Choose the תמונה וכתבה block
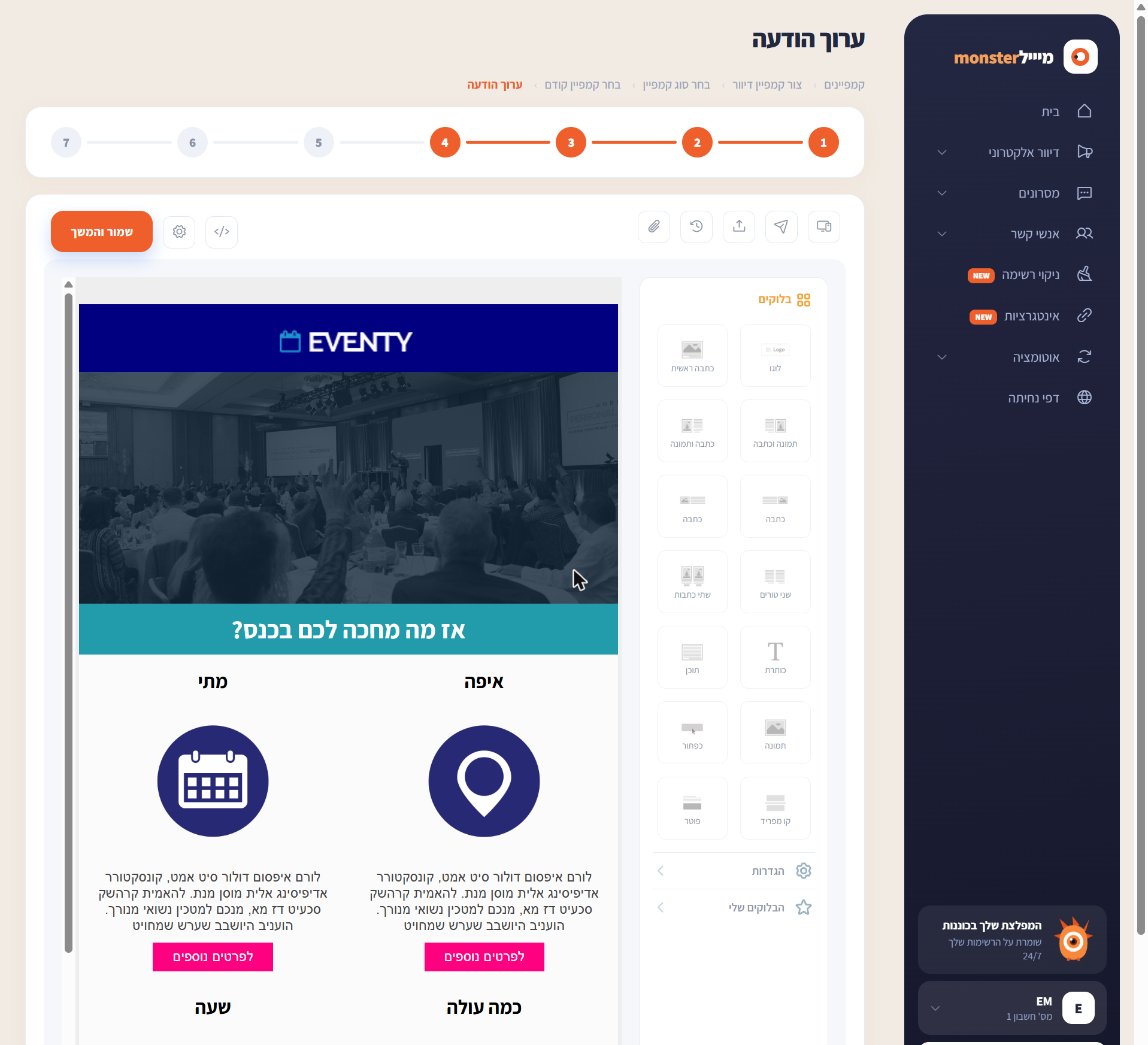Viewport: 1148px width, 1045px height. click(775, 431)
